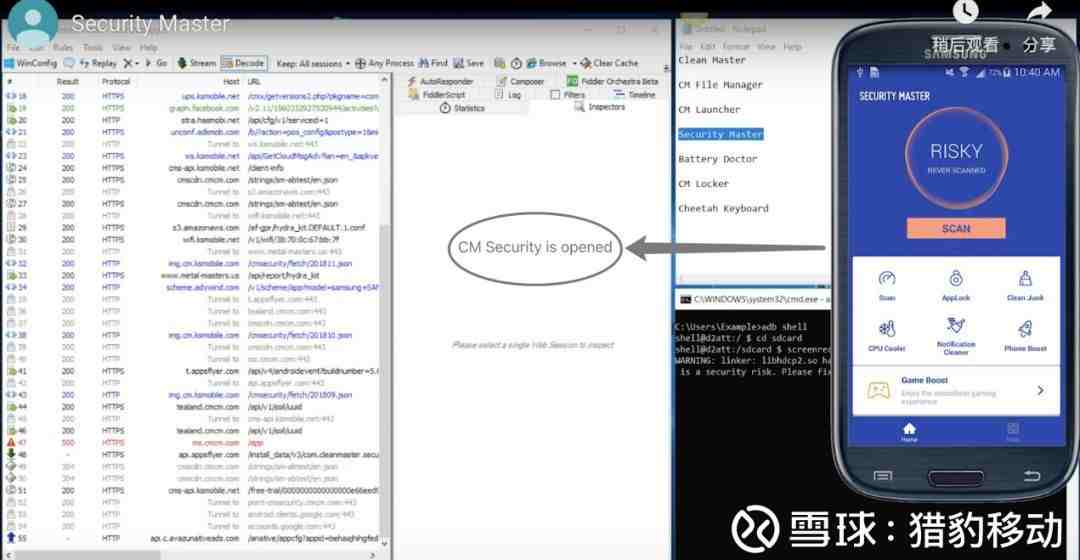1080x560 pixels.
Task: Click the Battery Doctor line in Notepad
Action: (x=717, y=159)
